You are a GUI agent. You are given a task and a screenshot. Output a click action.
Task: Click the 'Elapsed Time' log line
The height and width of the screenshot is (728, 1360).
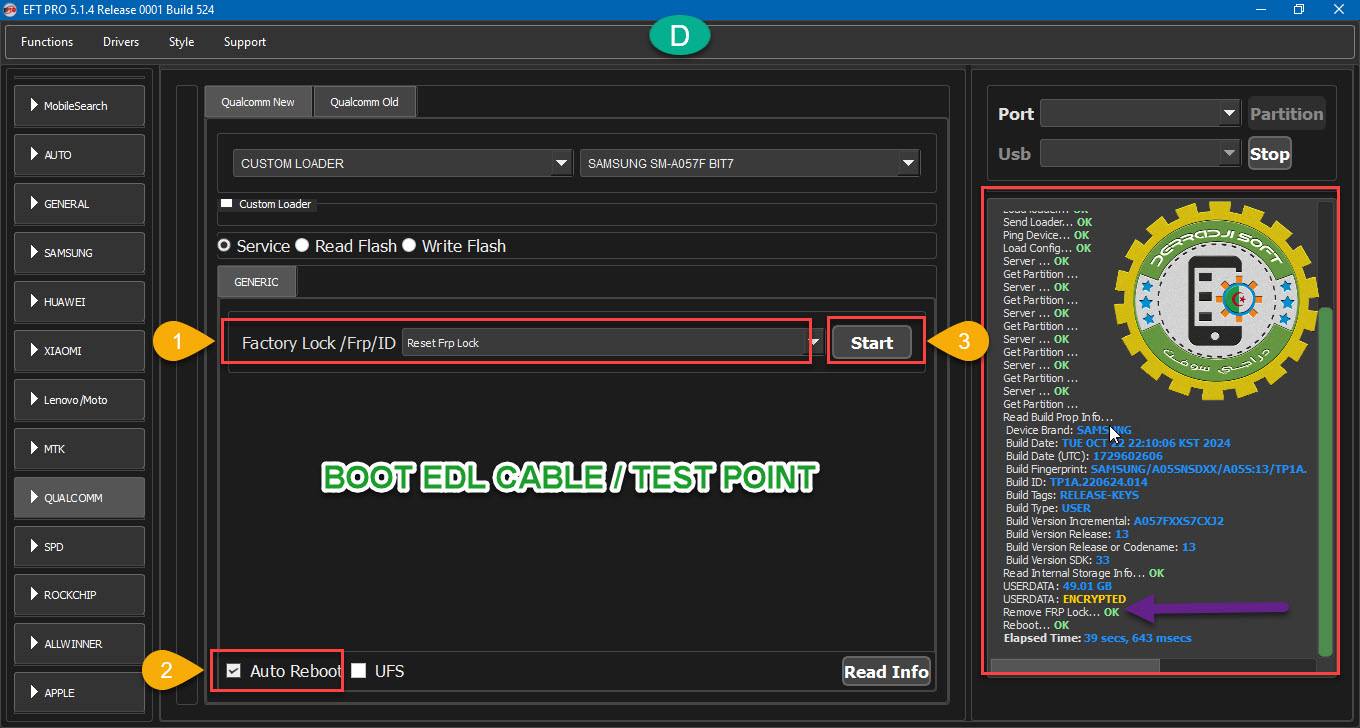tap(1097, 638)
